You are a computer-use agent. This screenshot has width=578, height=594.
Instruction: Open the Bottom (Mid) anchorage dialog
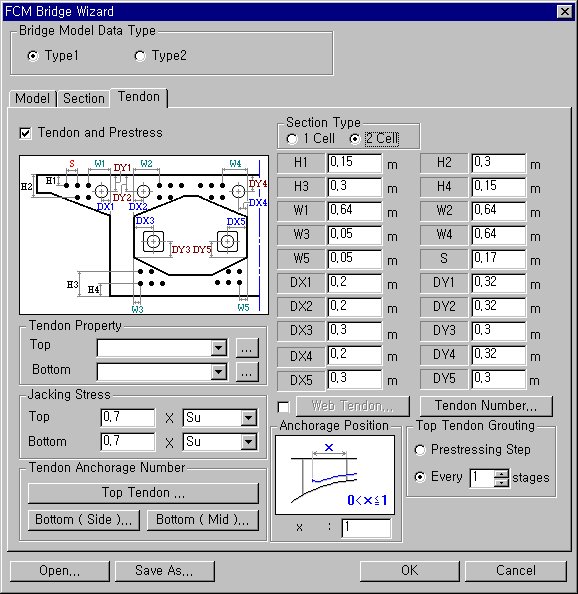coord(203,520)
